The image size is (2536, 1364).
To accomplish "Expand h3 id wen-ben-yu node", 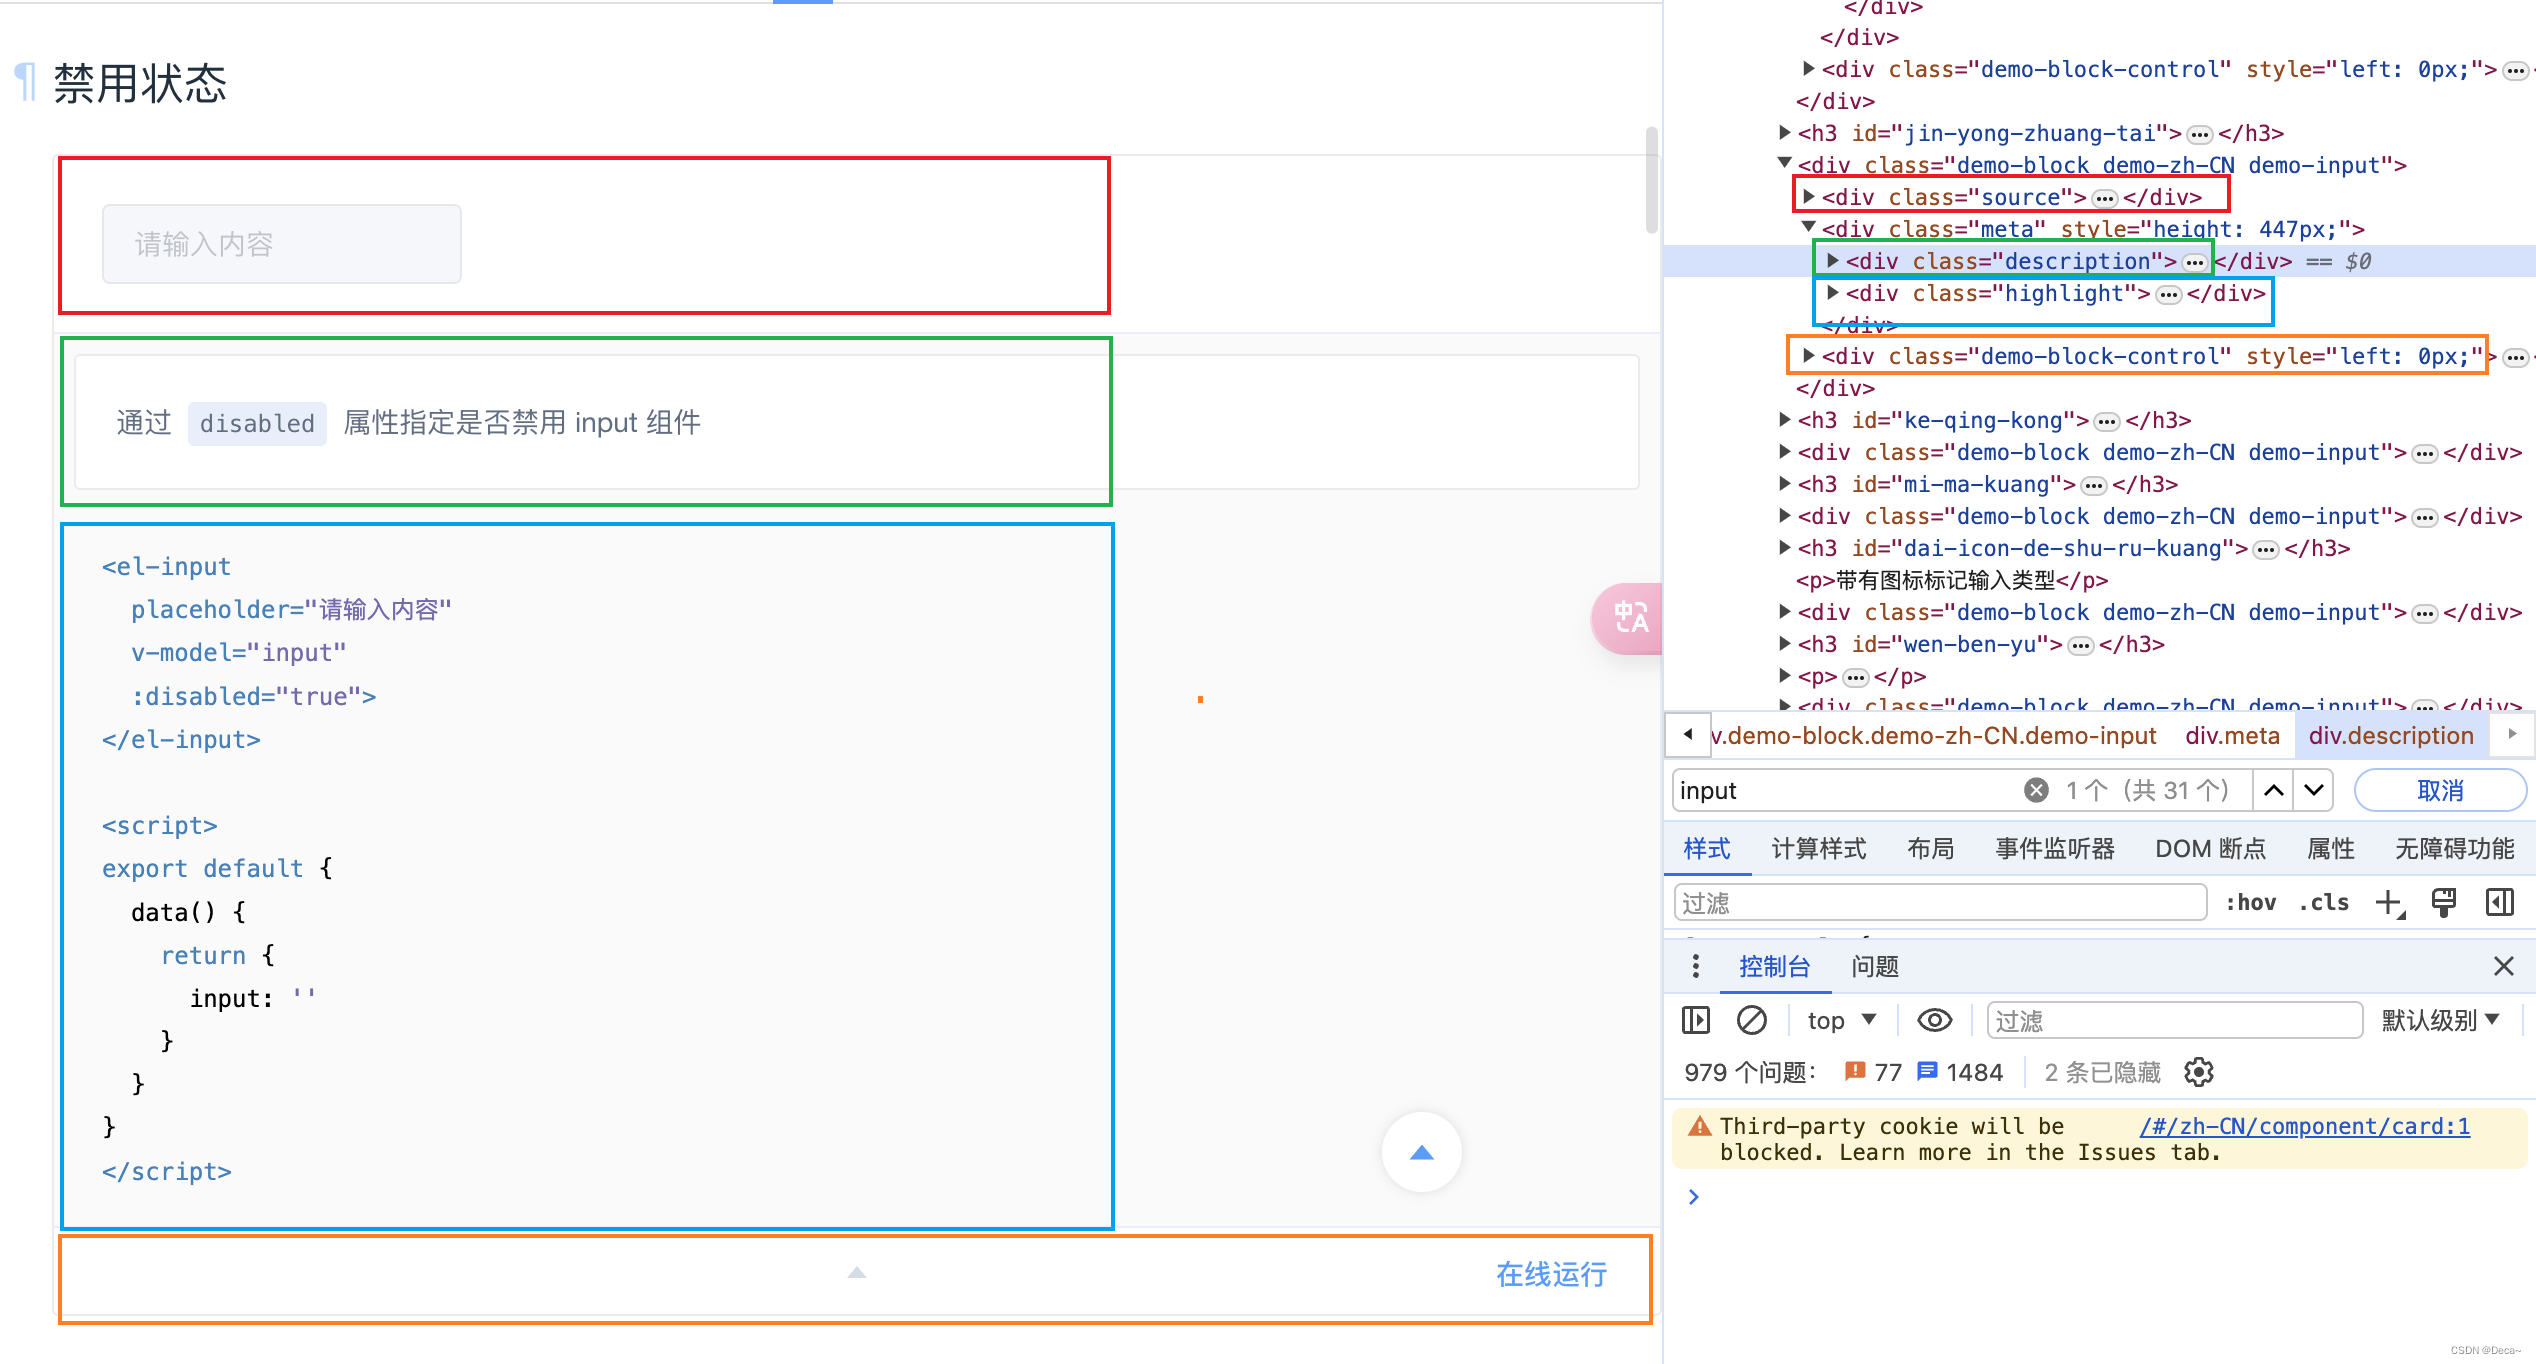I will coord(1785,643).
